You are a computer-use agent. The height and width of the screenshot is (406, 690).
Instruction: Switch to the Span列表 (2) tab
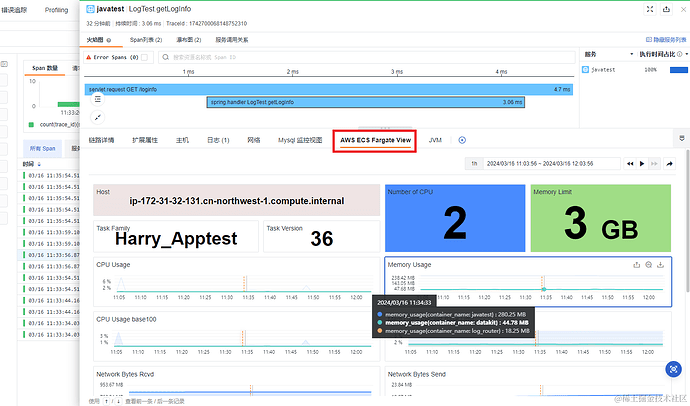pos(146,40)
